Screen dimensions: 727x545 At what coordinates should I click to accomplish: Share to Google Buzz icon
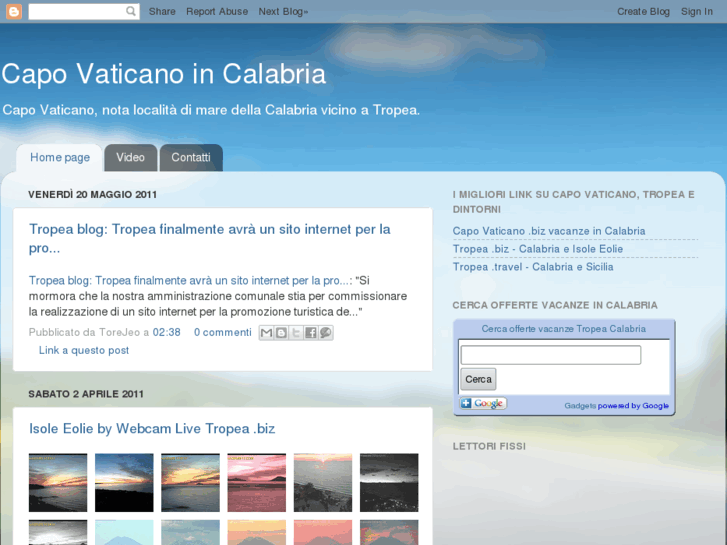click(326, 333)
